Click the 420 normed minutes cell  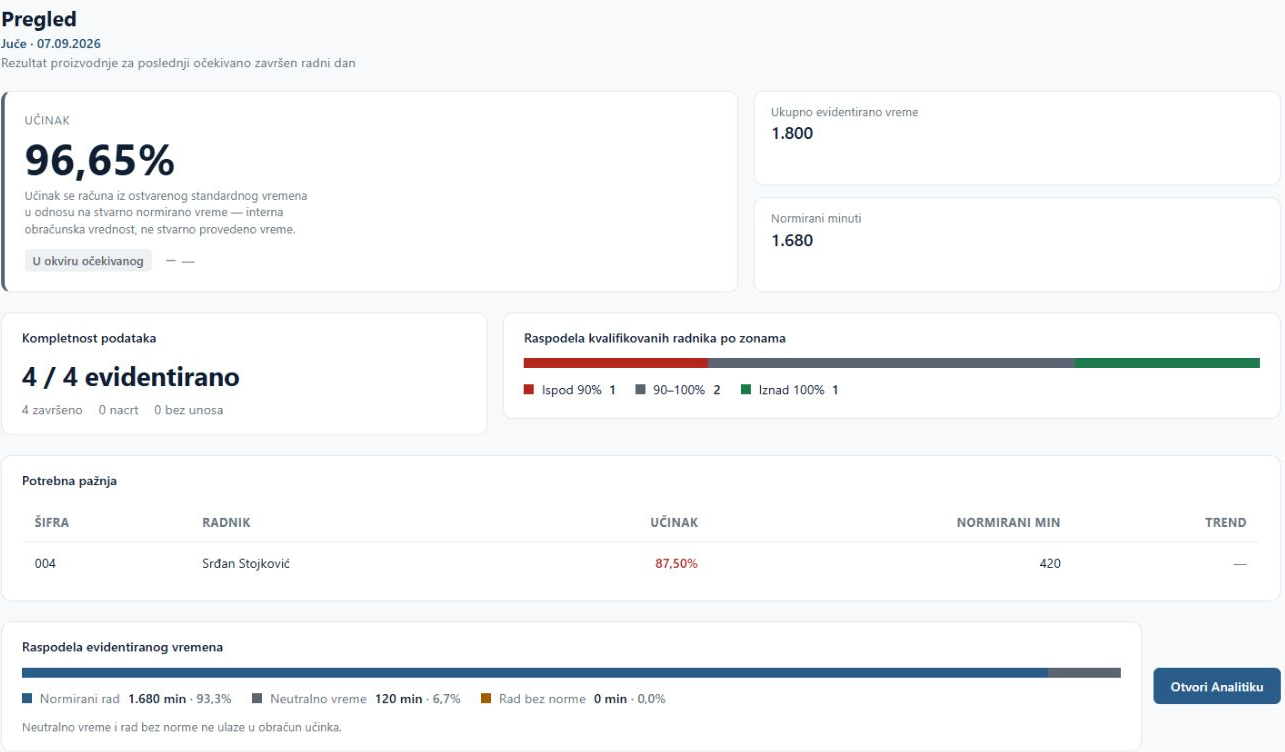1050,564
